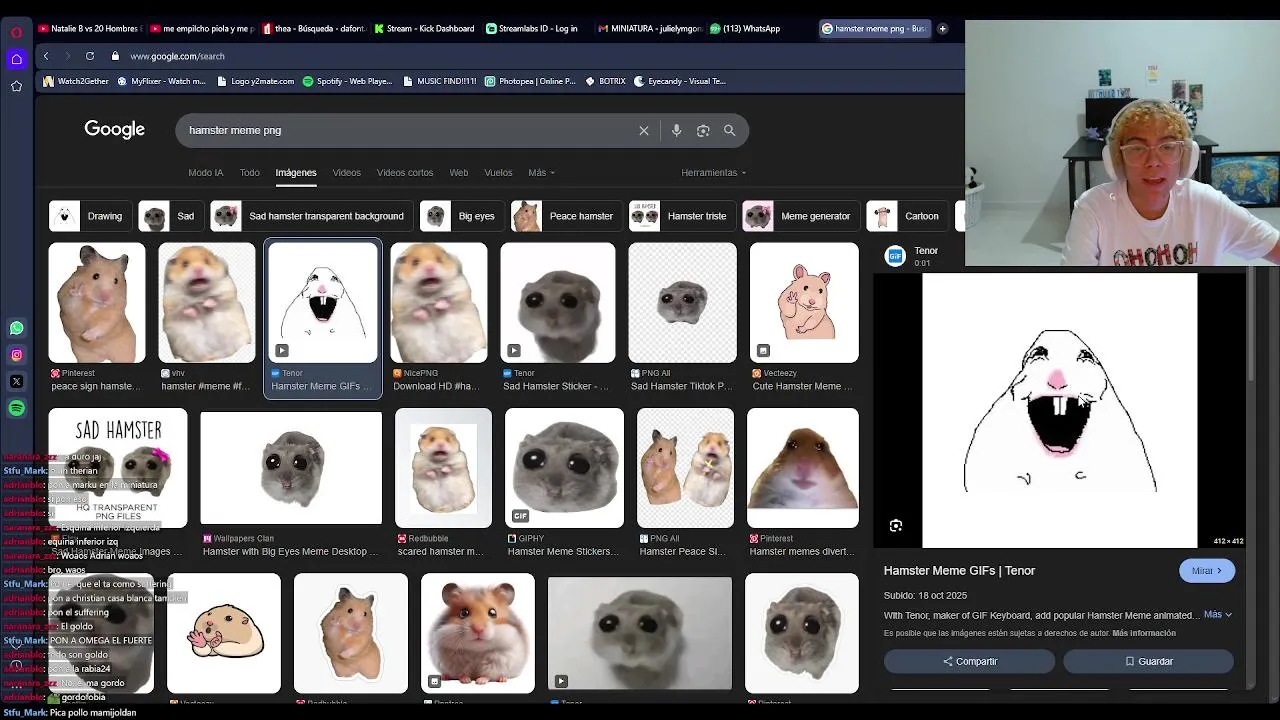Select the Videos cortos search tab
Image resolution: width=1280 pixels, height=720 pixels.
(x=405, y=173)
